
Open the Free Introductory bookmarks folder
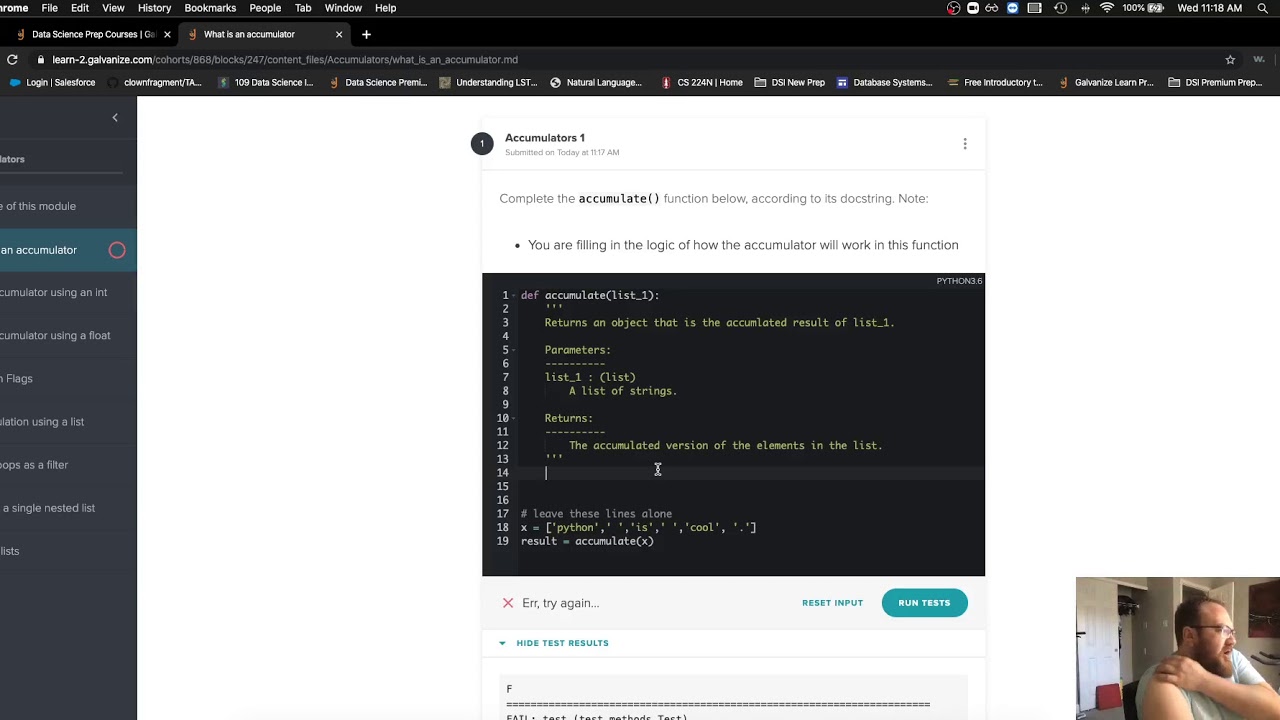click(995, 82)
